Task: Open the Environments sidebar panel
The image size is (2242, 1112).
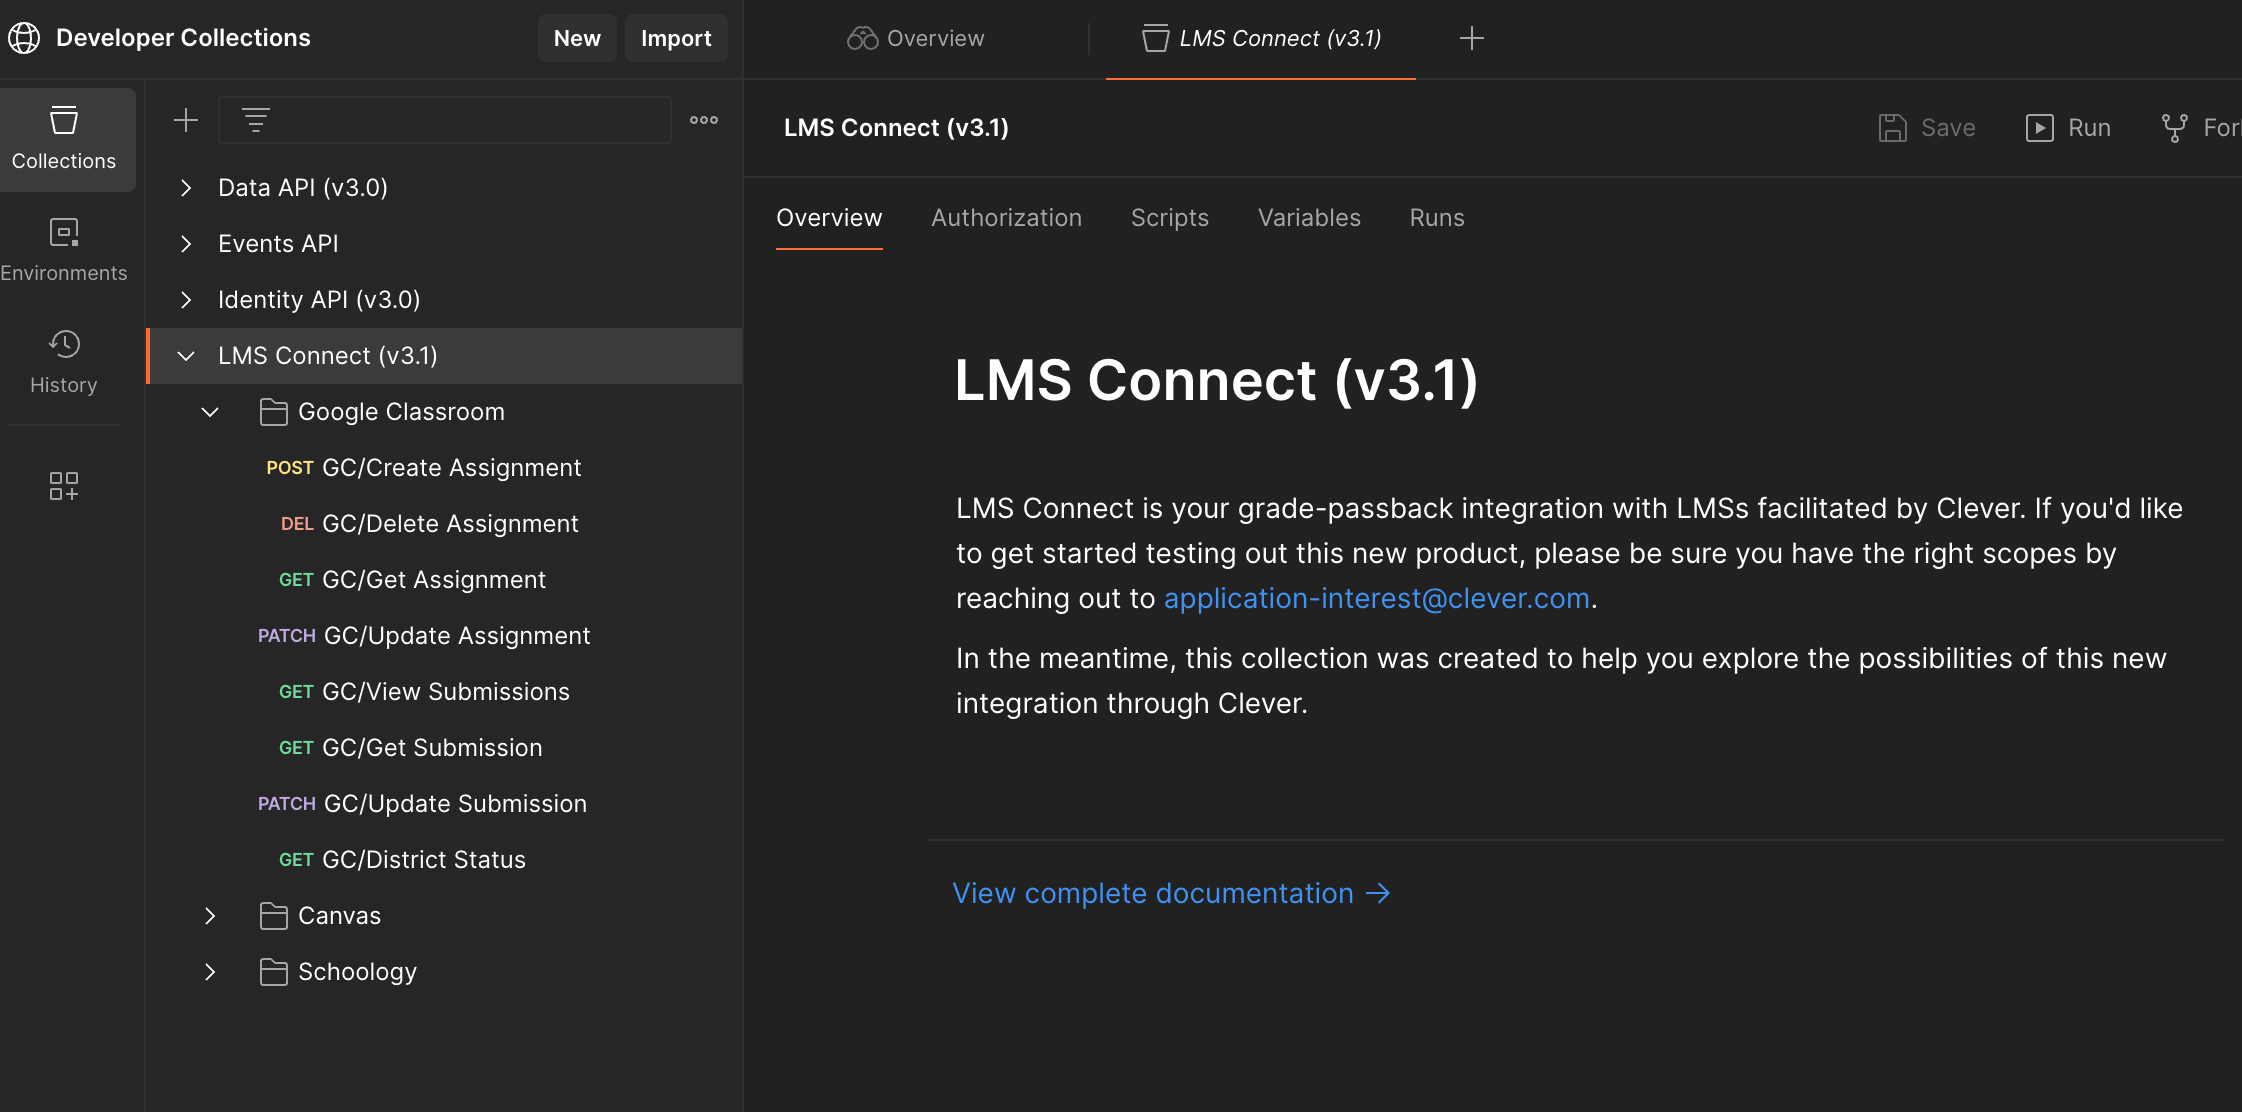Action: tap(64, 250)
